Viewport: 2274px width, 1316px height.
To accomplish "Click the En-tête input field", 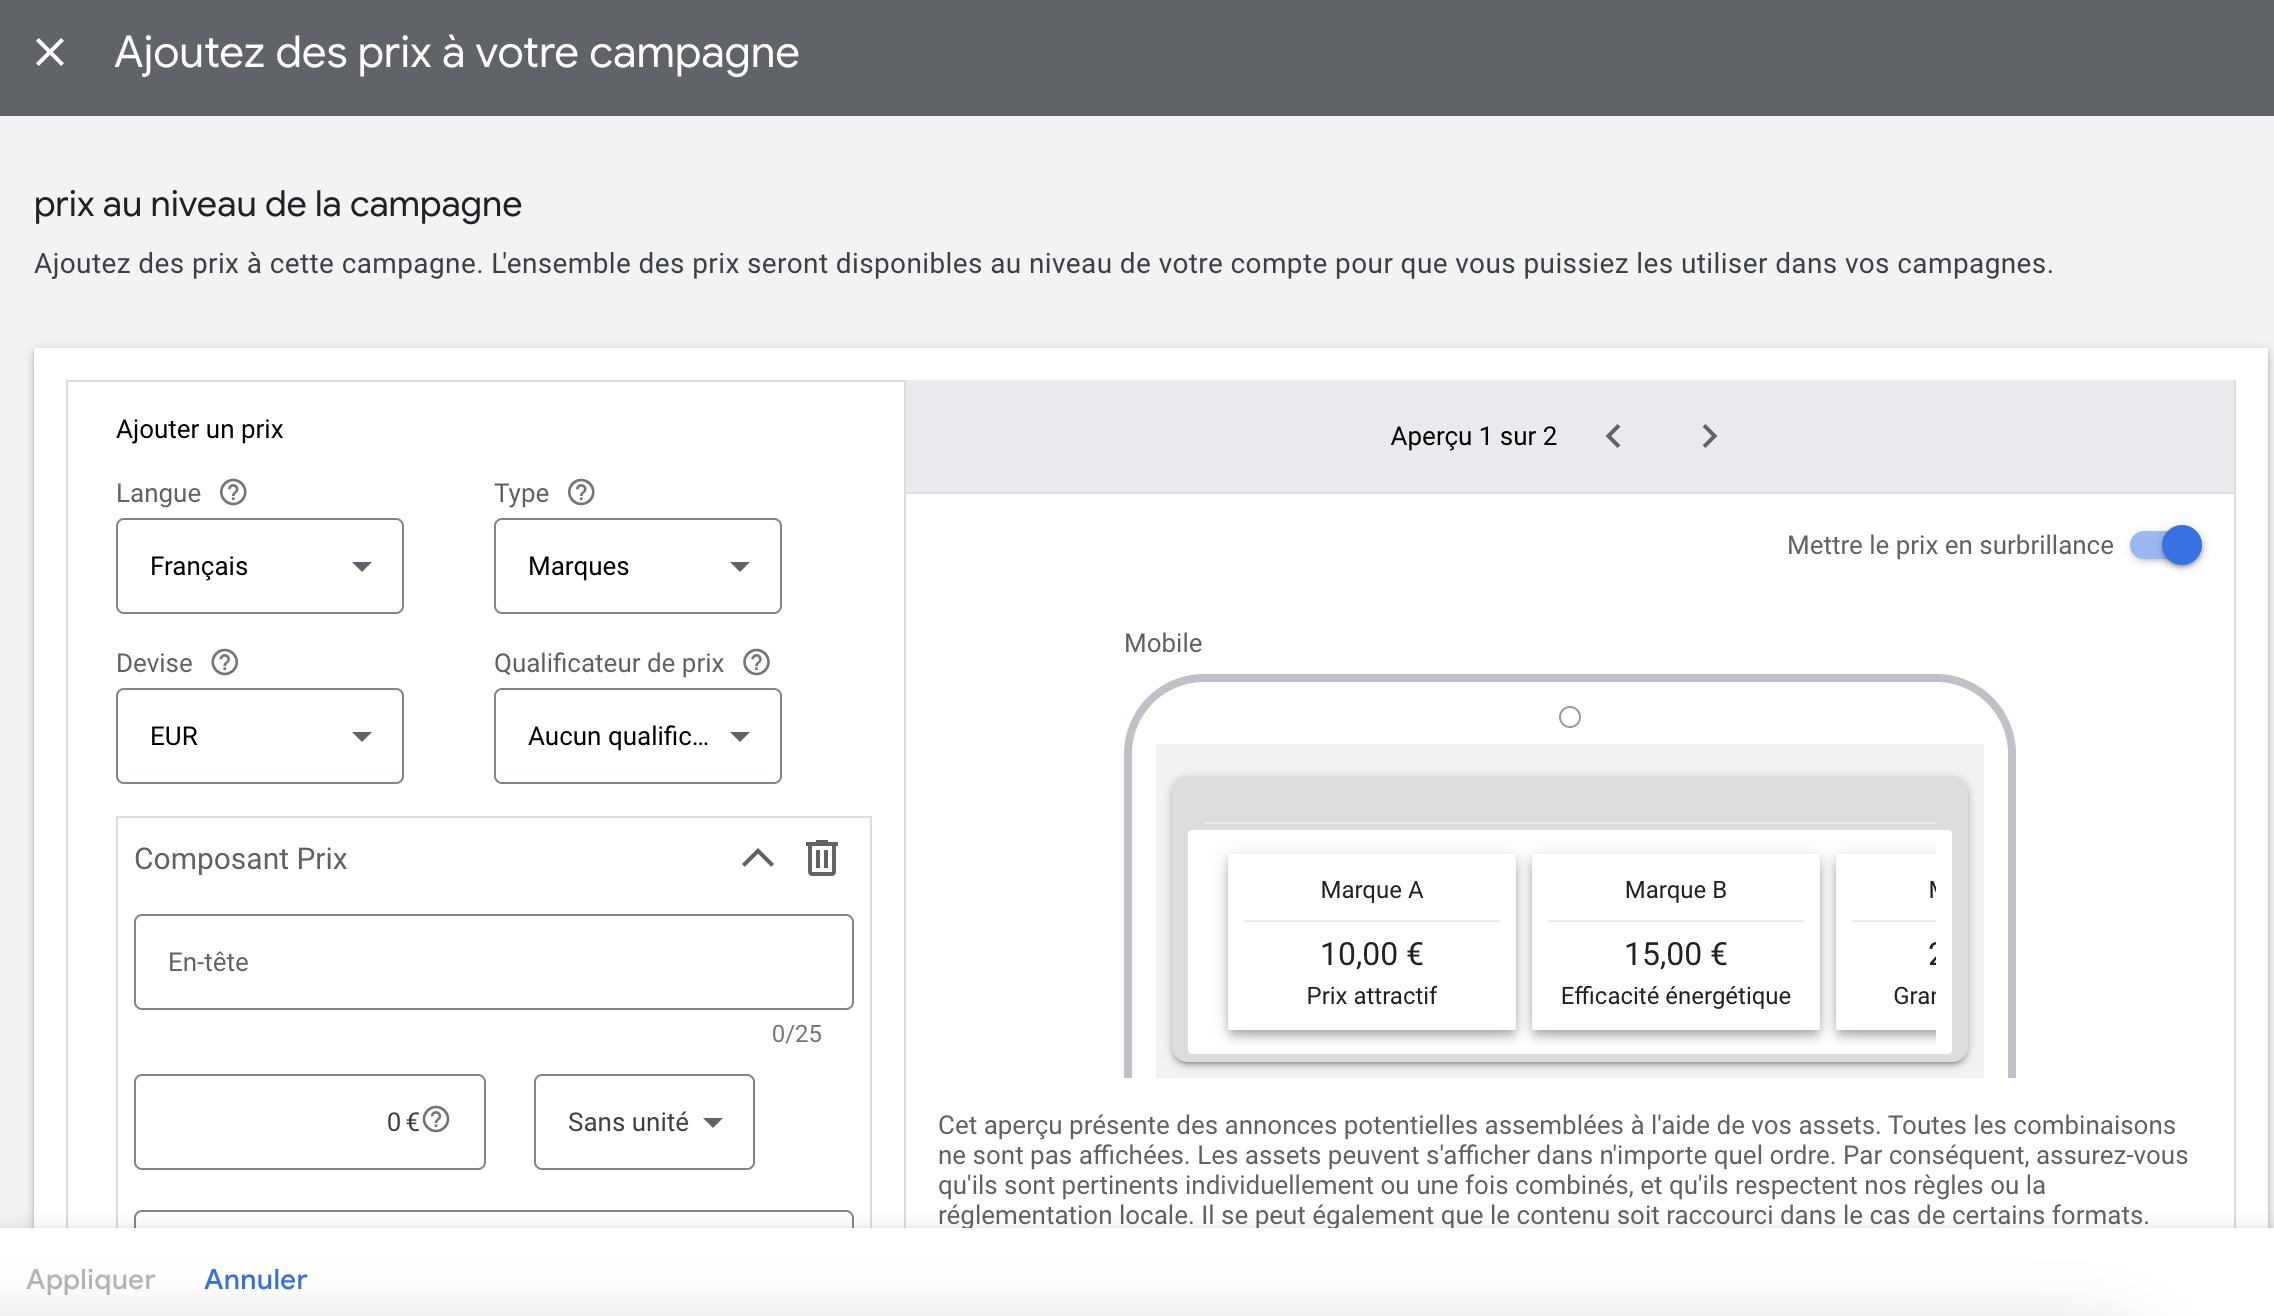I will pyautogui.click(x=494, y=962).
